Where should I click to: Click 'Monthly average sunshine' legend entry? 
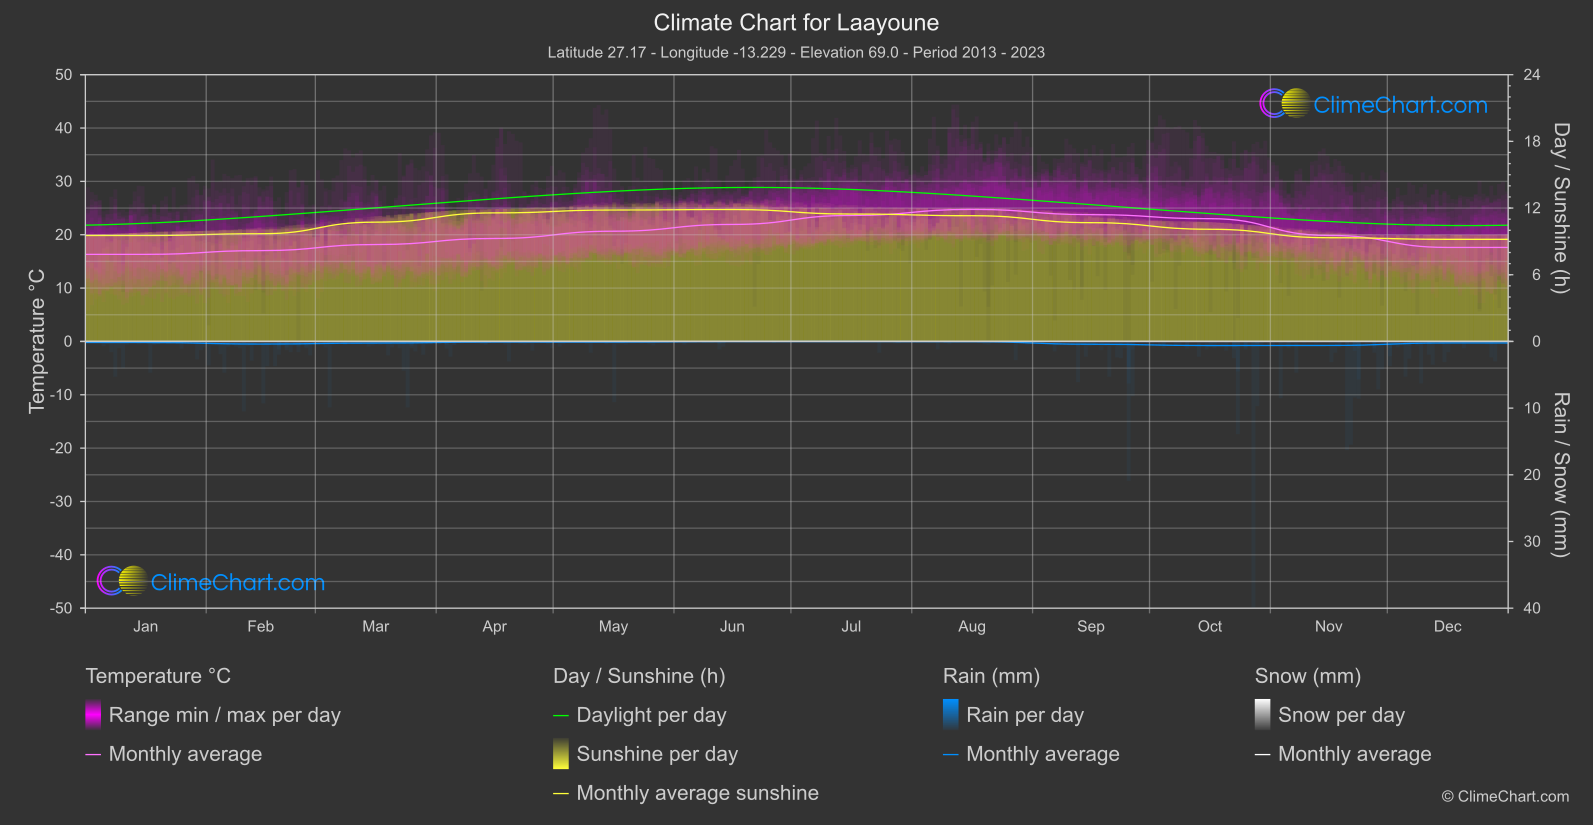point(686,793)
